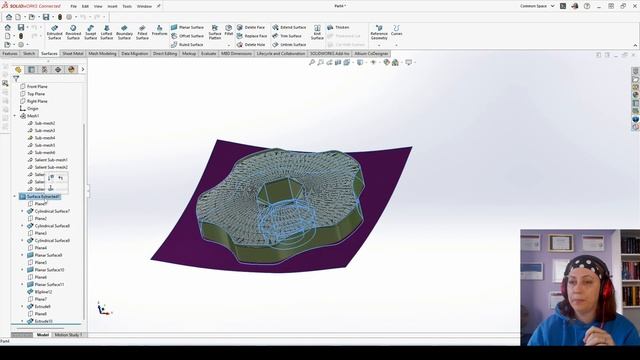Click the Planar Surface tool
The image size is (640, 360).
(x=187, y=27)
